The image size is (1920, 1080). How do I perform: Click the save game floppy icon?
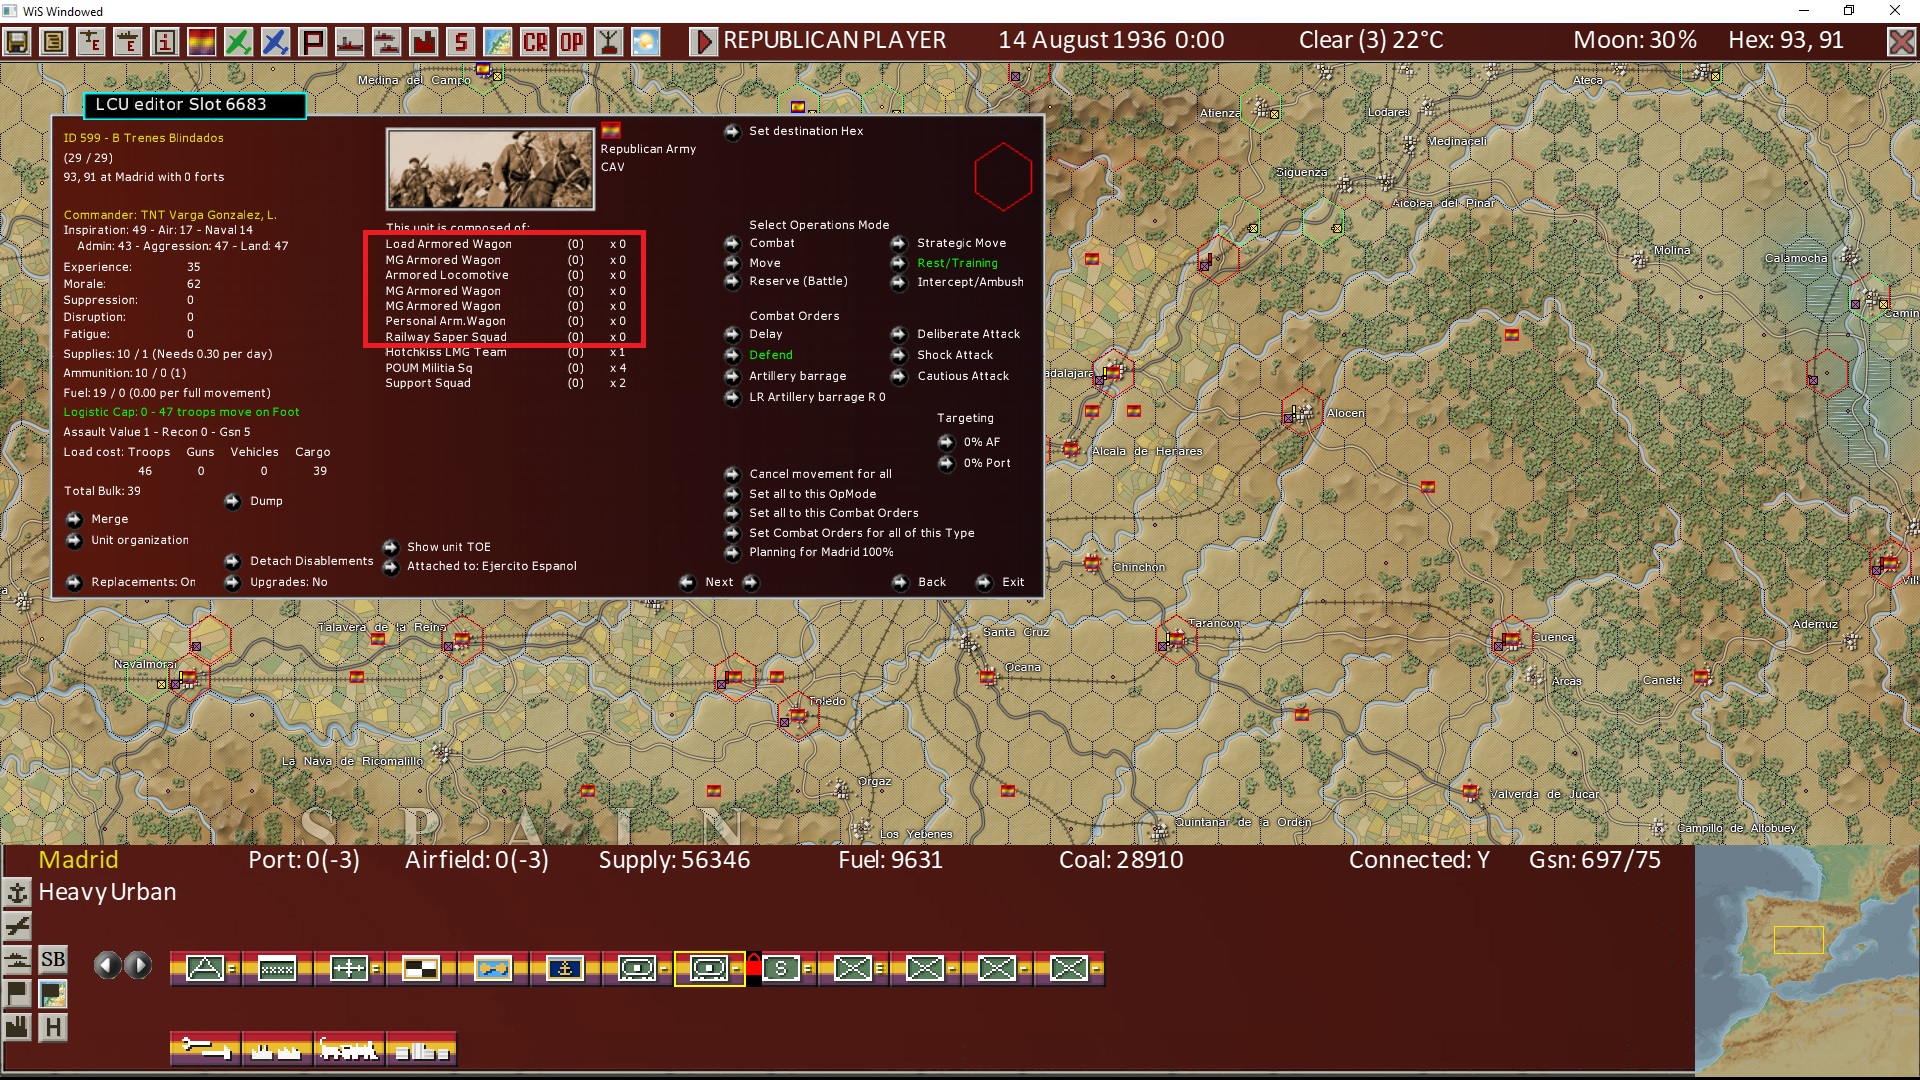(17, 42)
